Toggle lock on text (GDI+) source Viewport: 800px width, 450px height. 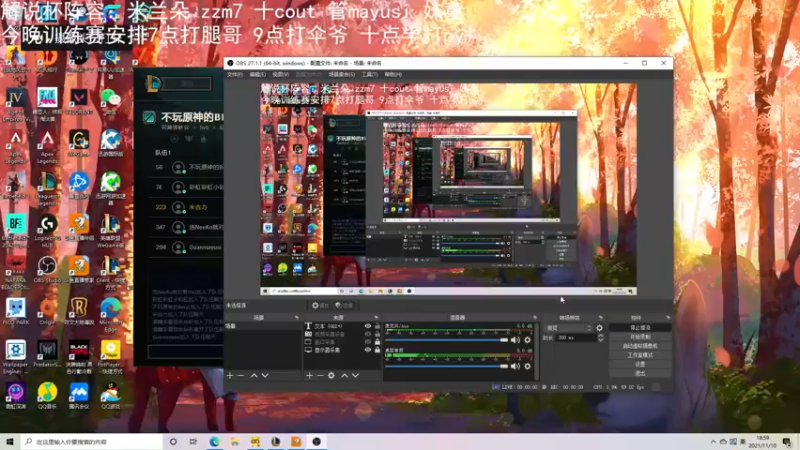[378, 326]
